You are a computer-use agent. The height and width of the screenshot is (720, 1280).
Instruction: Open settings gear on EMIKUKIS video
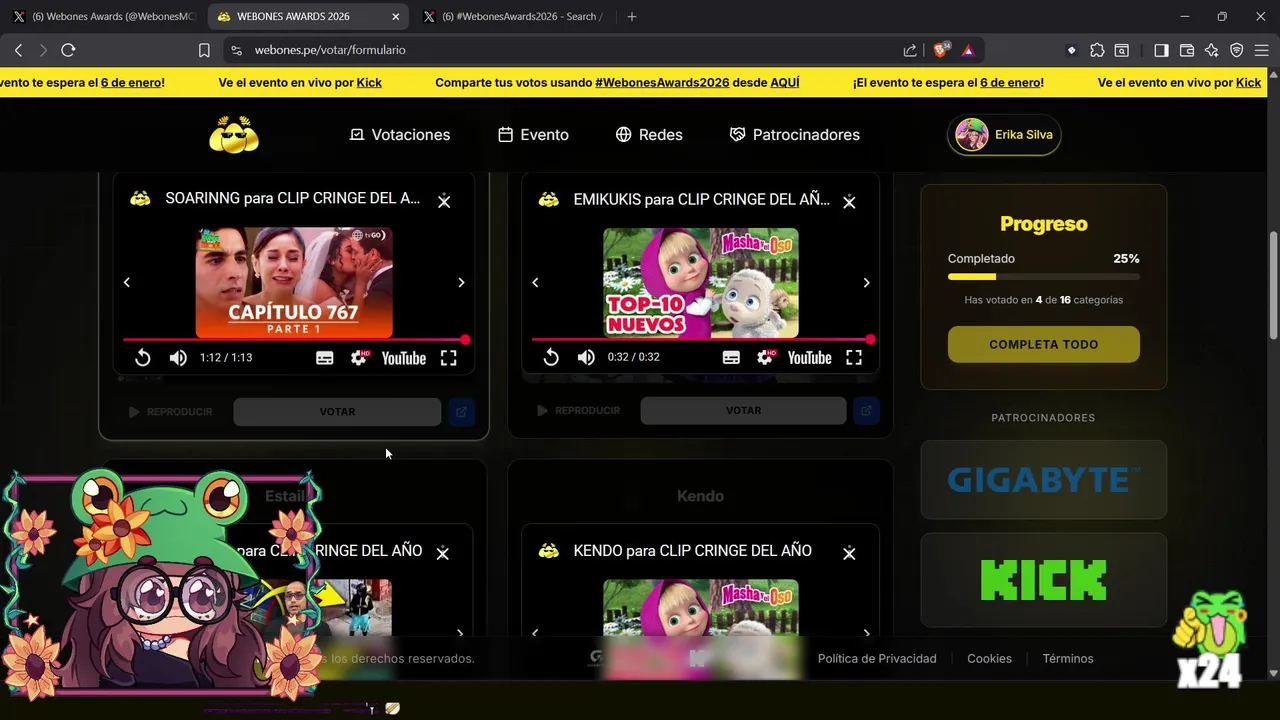click(765, 357)
